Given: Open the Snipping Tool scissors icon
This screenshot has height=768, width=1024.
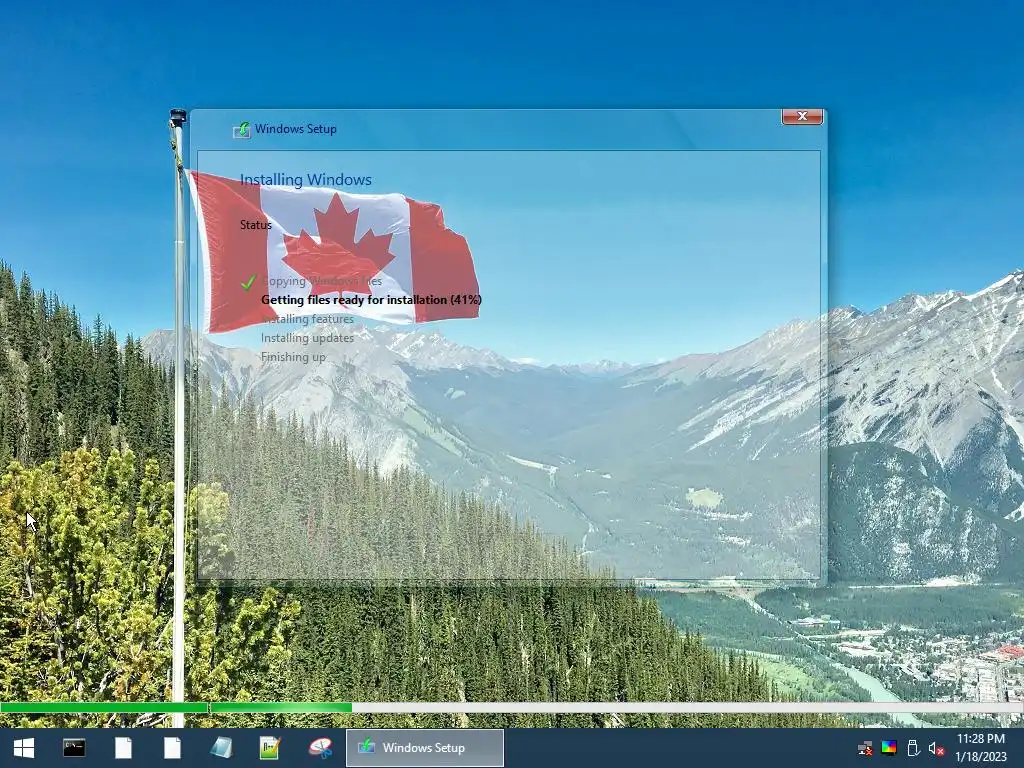Looking at the screenshot, I should tap(320, 748).
